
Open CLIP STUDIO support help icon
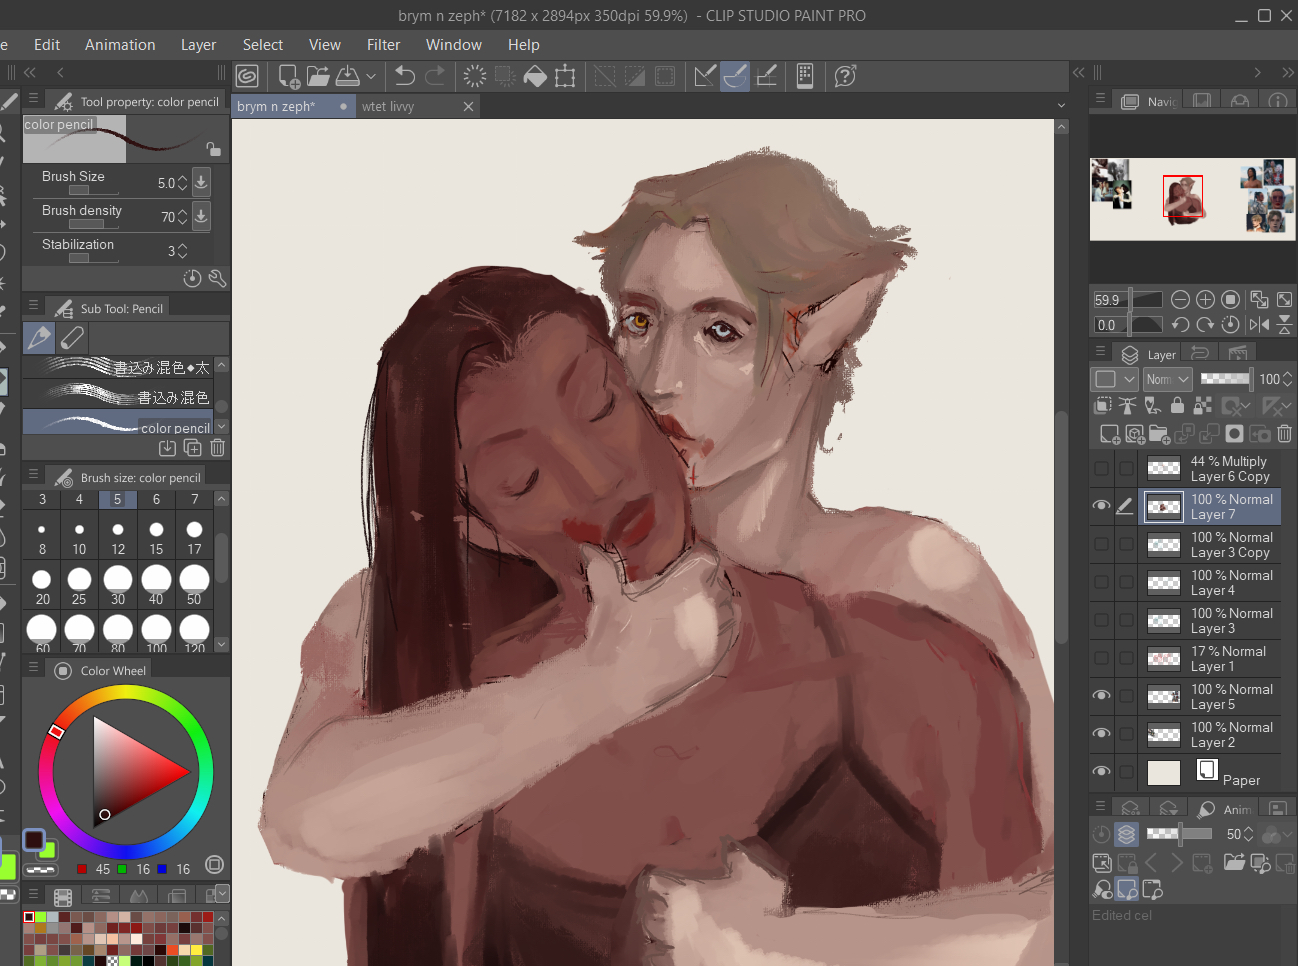(845, 76)
